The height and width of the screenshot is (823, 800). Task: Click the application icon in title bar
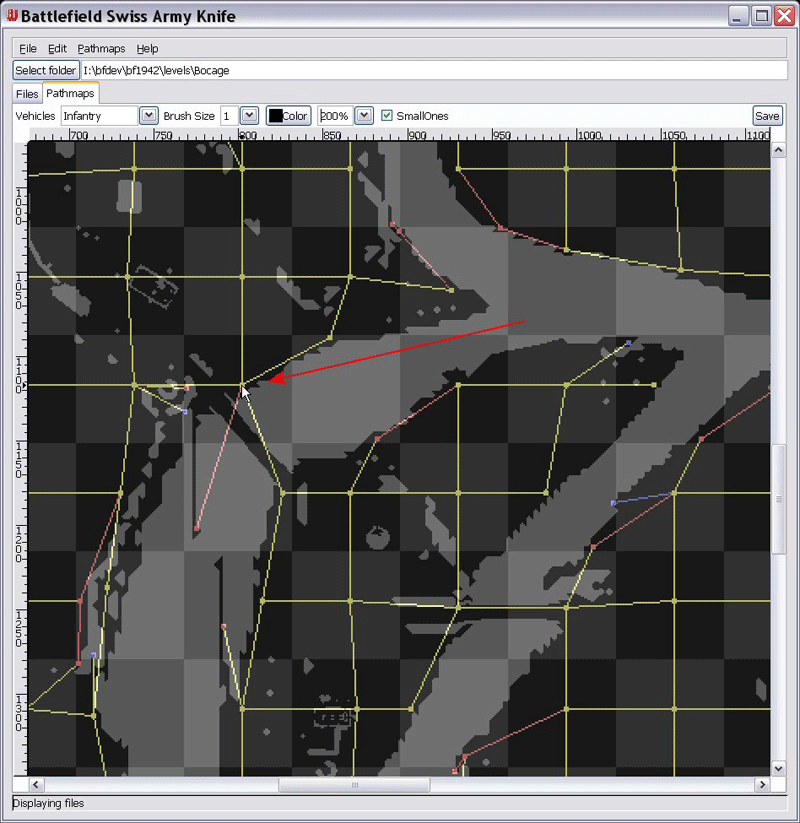12,15
